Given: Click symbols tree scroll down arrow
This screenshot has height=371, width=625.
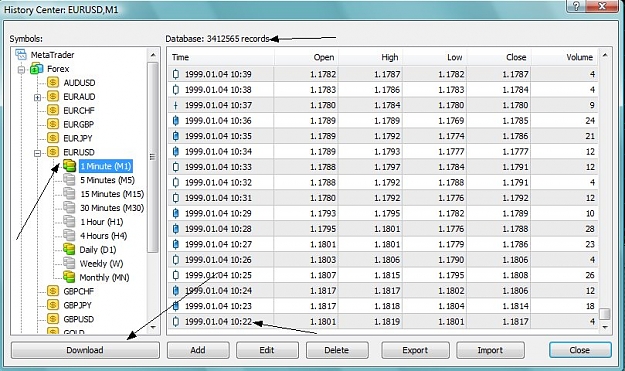Looking at the screenshot, I should [x=153, y=328].
